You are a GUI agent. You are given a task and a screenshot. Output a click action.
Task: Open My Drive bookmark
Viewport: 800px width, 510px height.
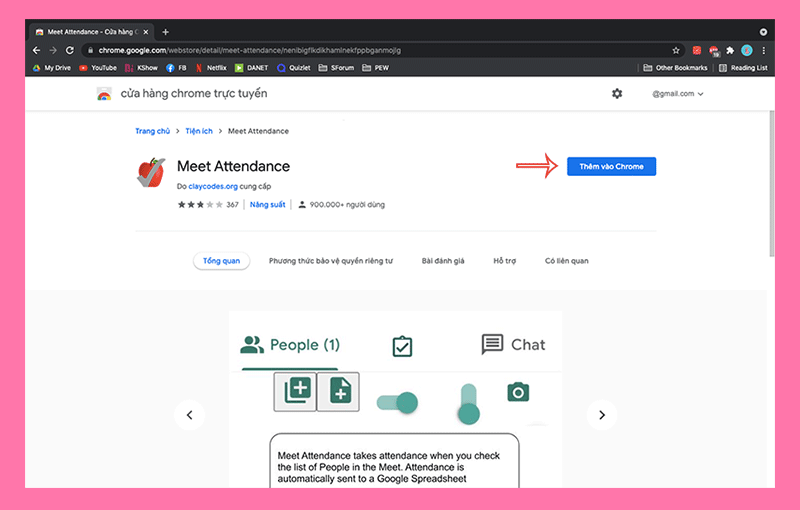(x=52, y=68)
